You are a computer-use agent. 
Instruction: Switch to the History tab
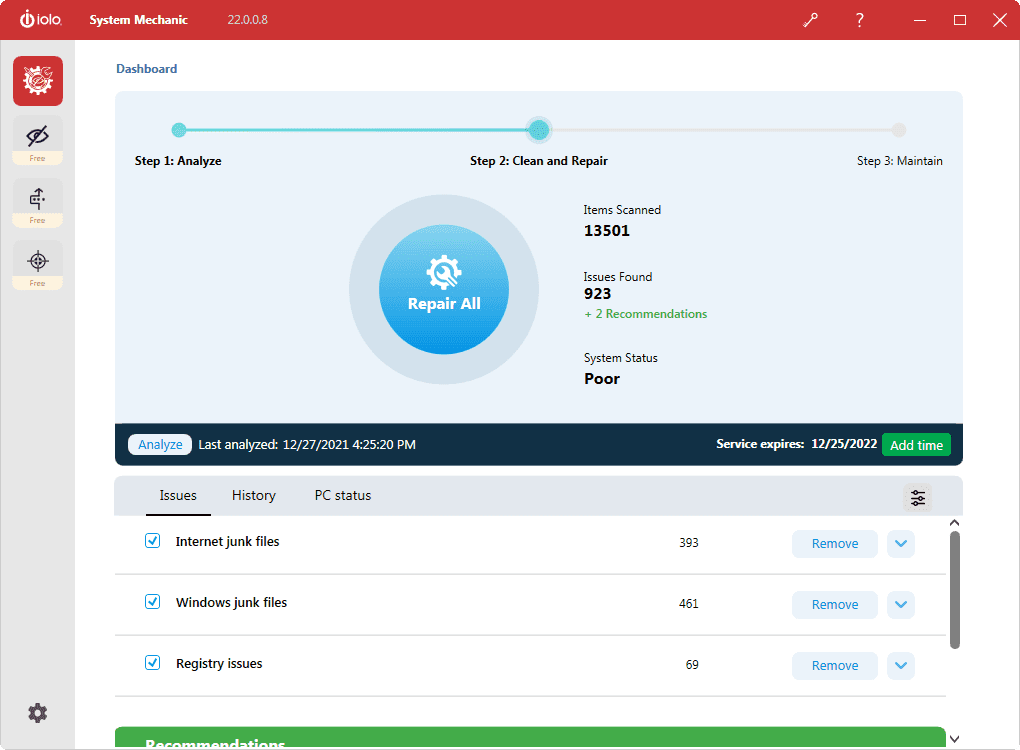(x=254, y=495)
